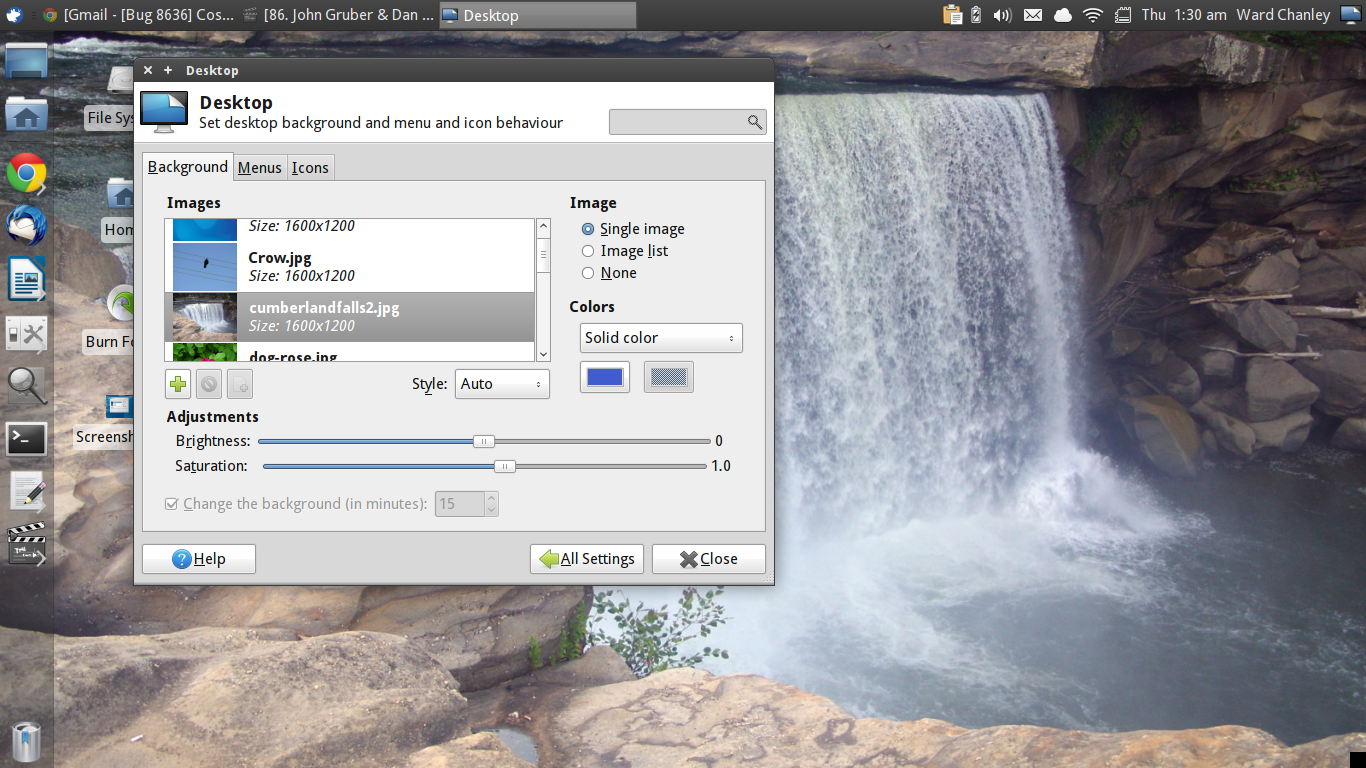Click the green plus add image icon
This screenshot has width=1366, height=768.
(178, 384)
